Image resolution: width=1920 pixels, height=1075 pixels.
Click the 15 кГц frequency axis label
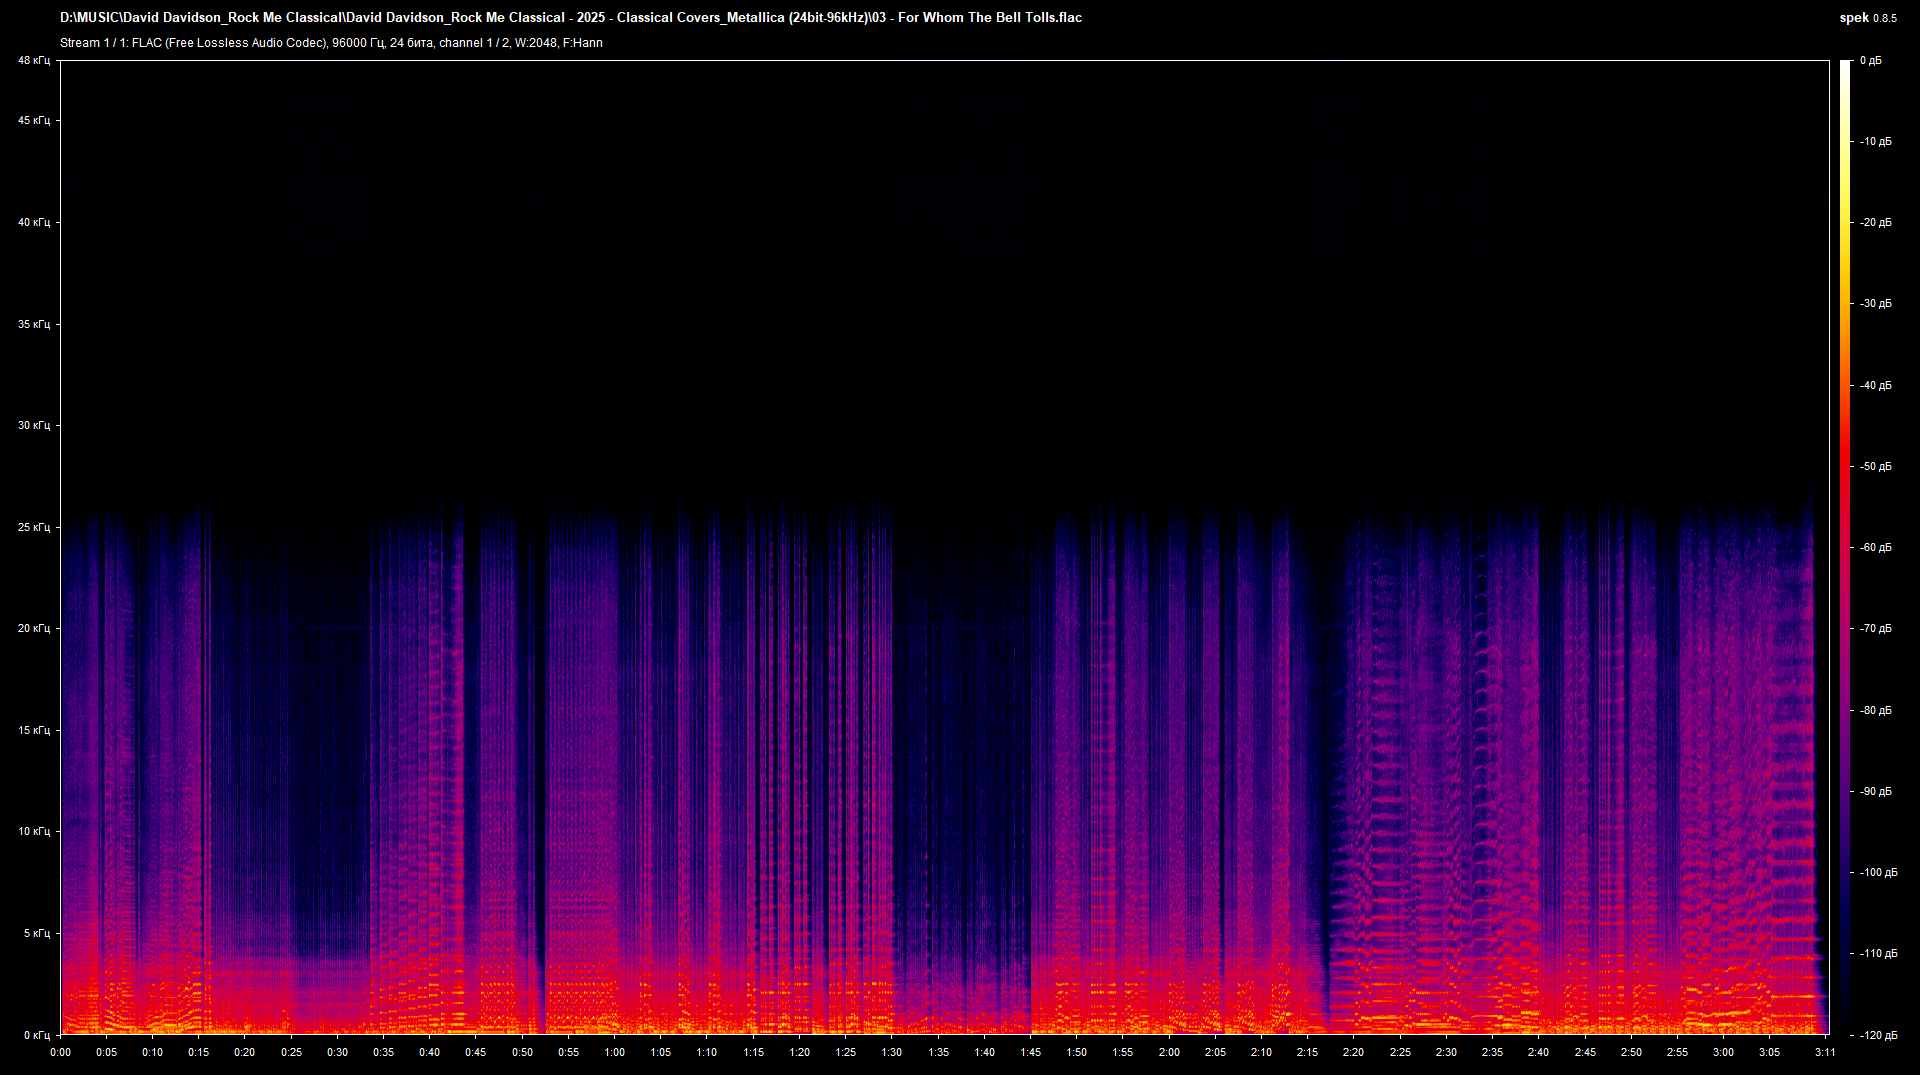tap(34, 730)
